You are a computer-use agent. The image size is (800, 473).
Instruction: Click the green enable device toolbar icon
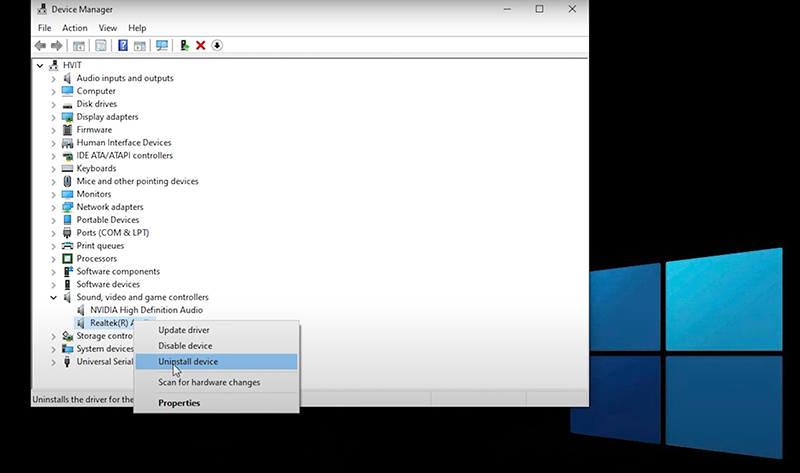tap(185, 46)
